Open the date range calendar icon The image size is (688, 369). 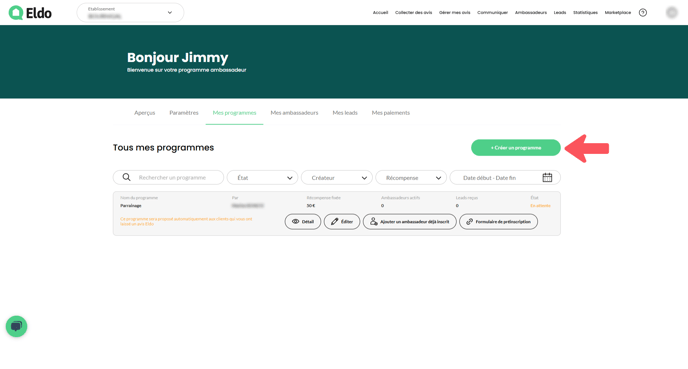pos(547,177)
